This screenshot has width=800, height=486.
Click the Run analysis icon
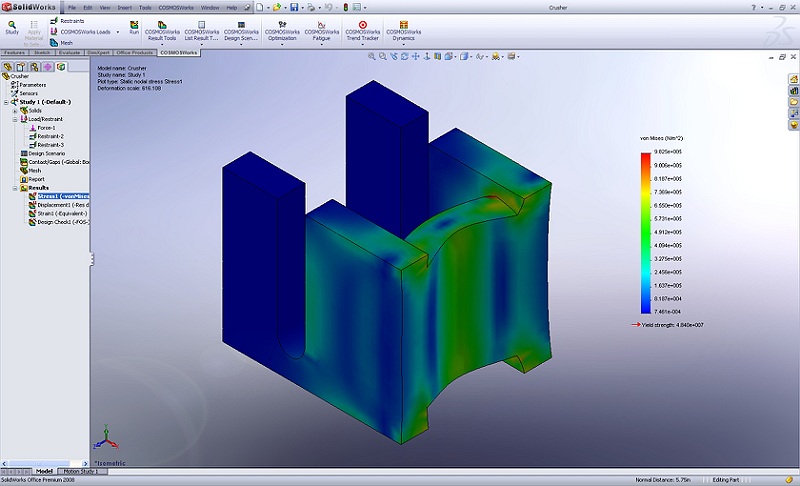pos(134,24)
